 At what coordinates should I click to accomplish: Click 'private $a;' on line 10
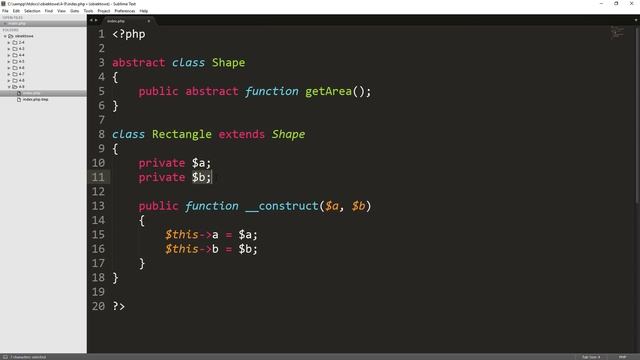[175, 163]
